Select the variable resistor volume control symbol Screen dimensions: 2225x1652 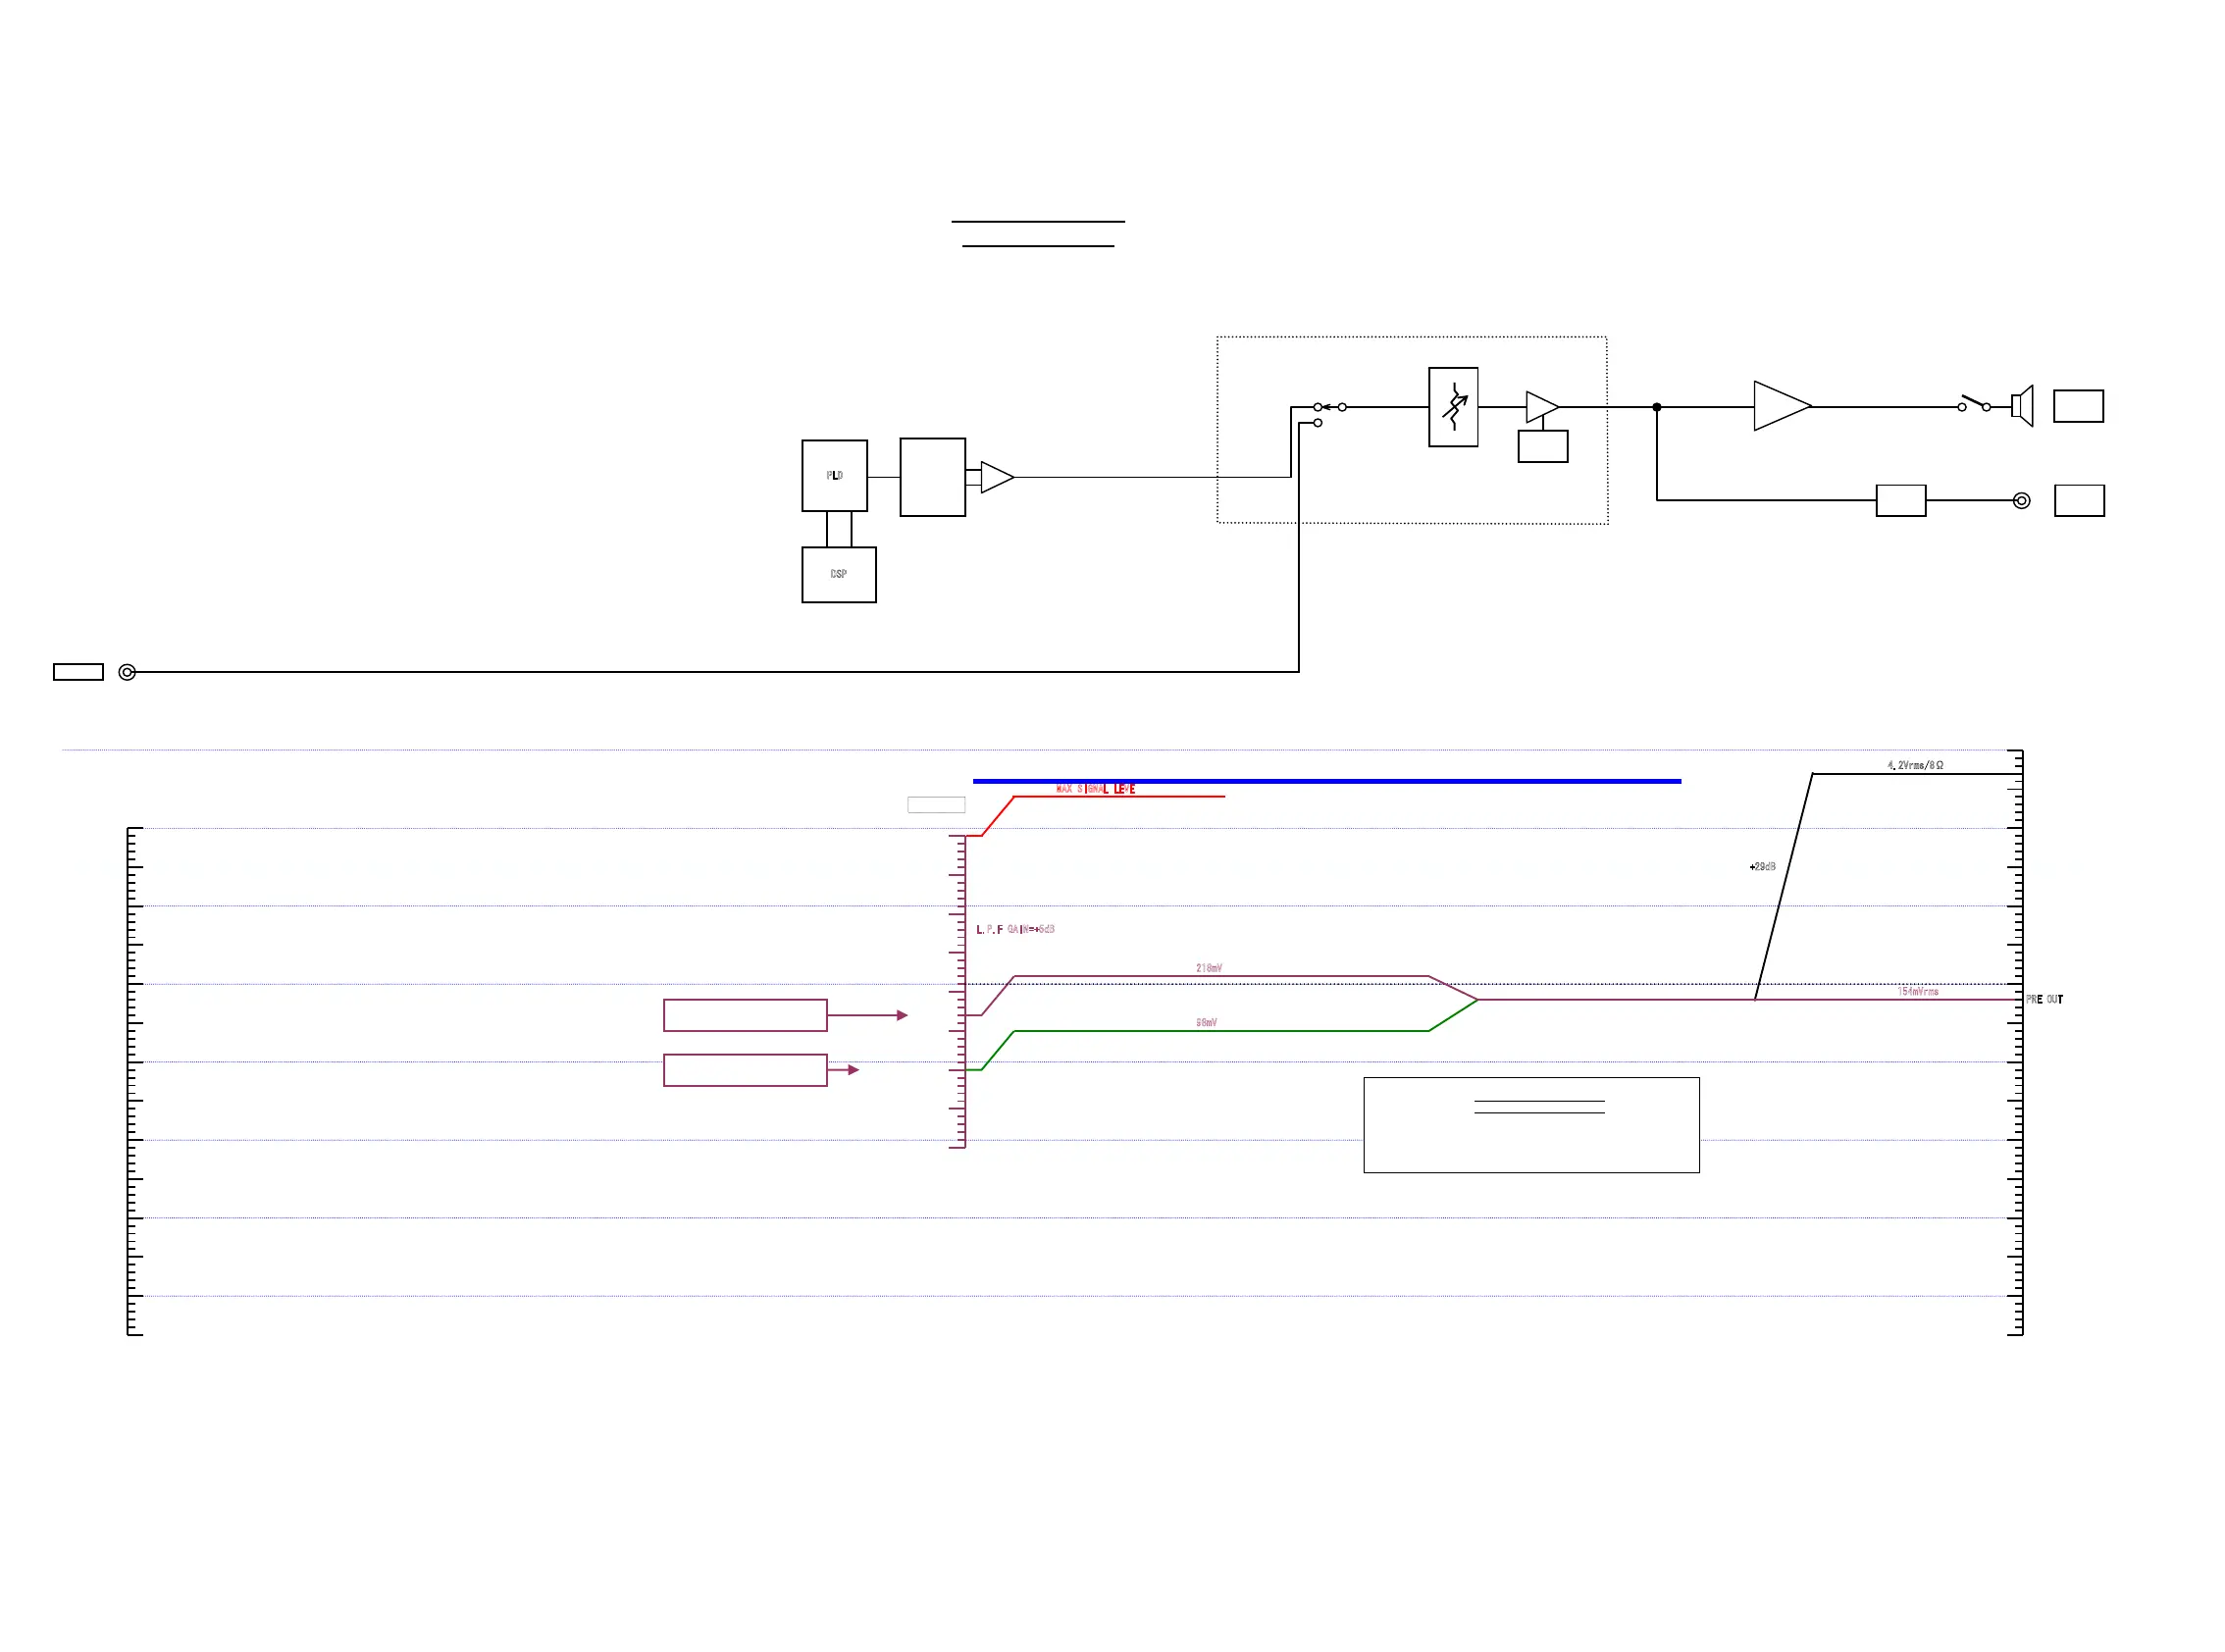point(1453,407)
